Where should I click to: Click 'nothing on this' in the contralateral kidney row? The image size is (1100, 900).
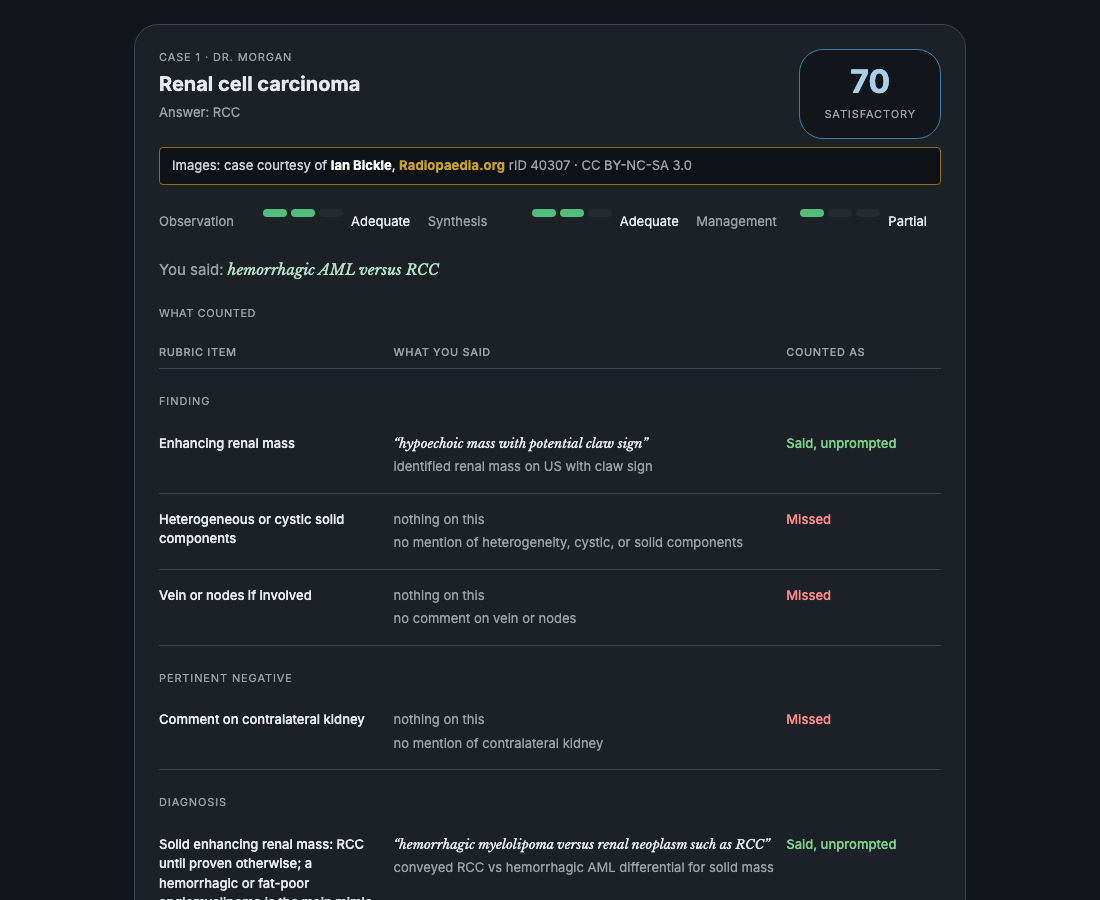[x=438, y=720]
